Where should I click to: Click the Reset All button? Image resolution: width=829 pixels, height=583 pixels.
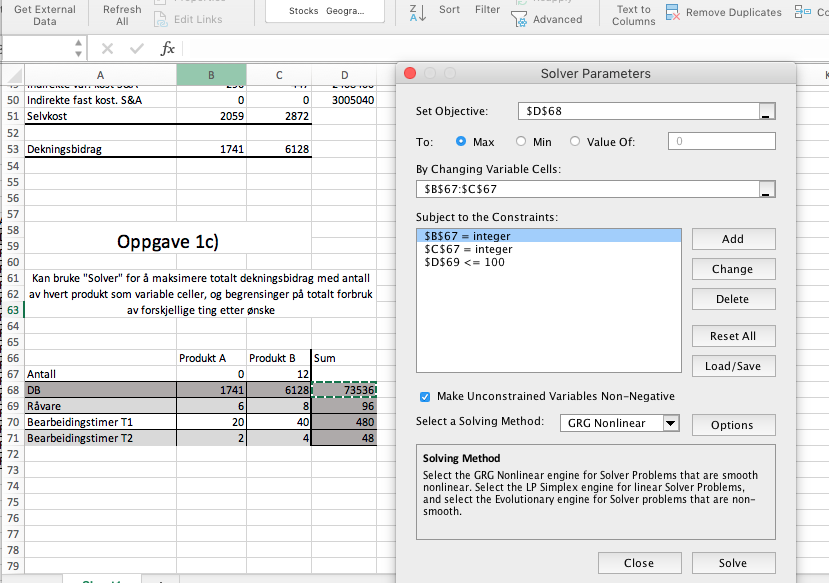pyautogui.click(x=733, y=336)
